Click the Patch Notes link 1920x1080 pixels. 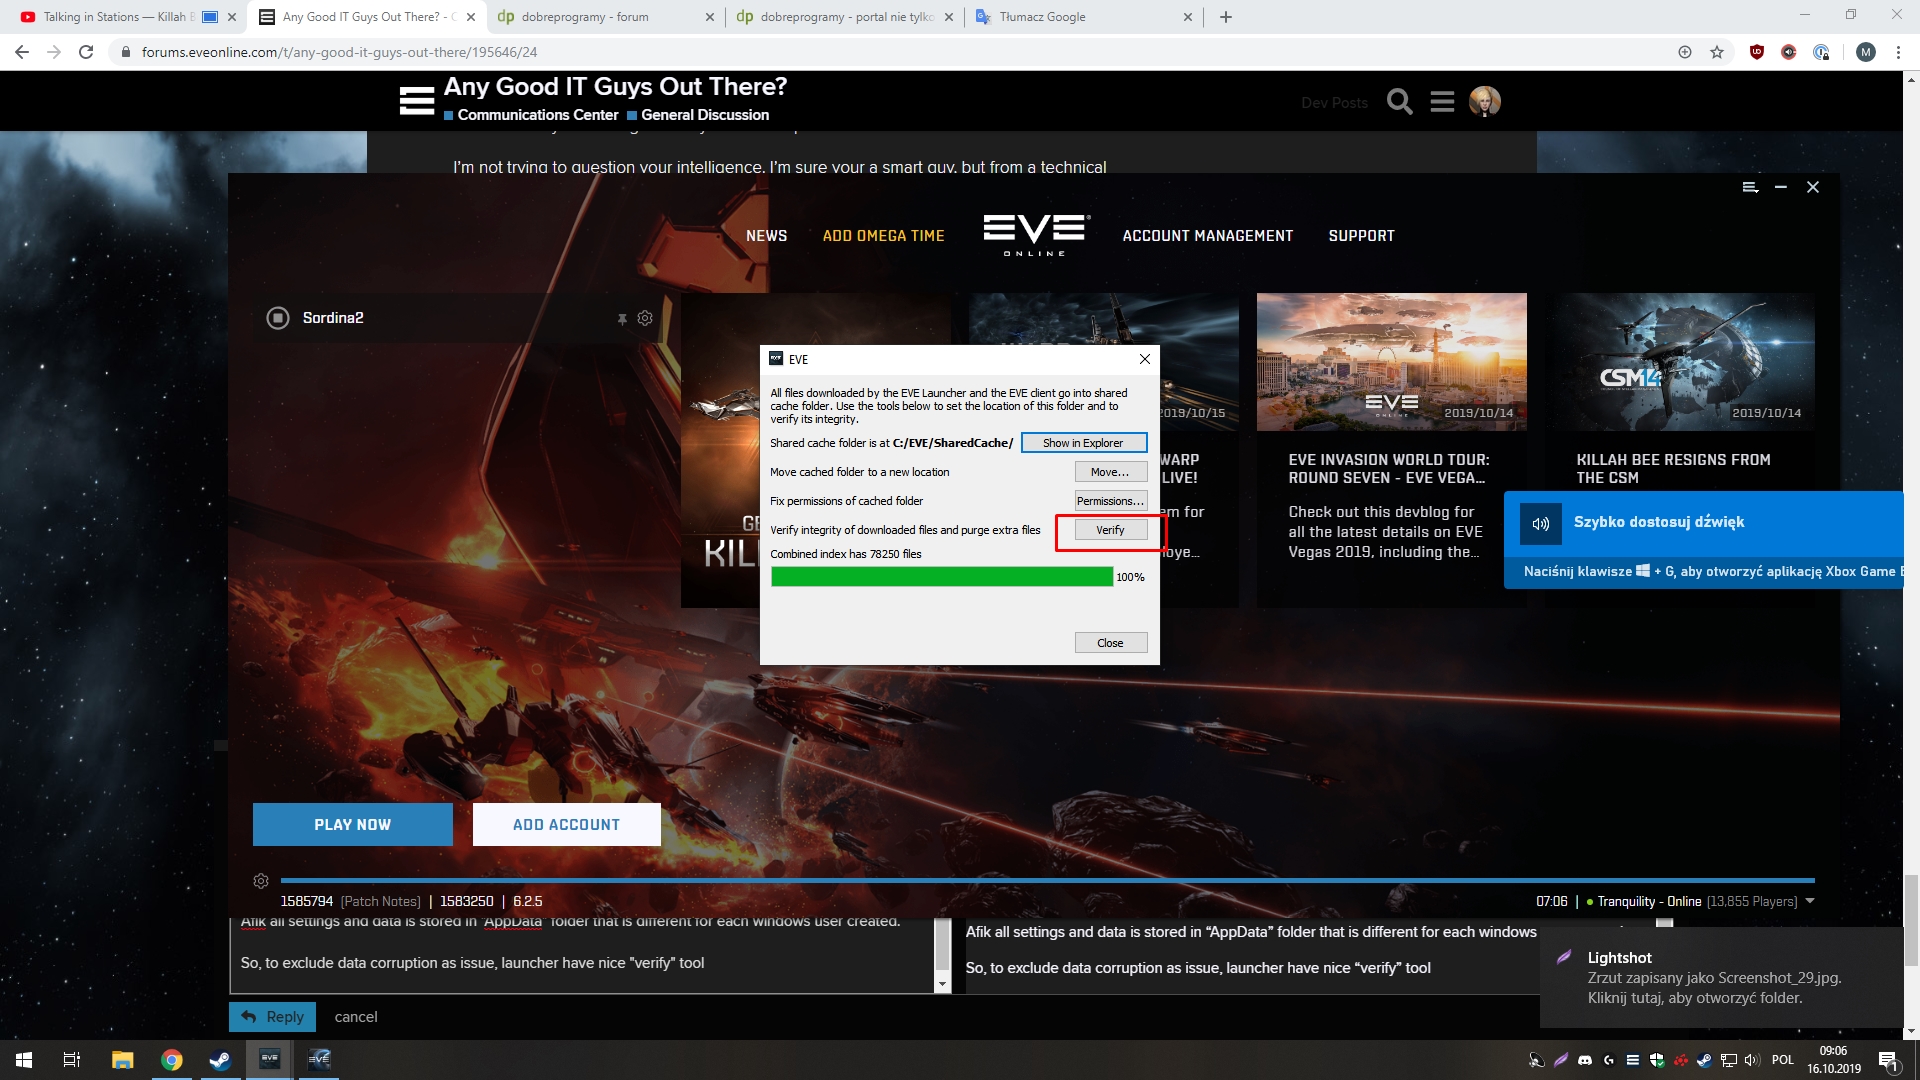click(x=380, y=901)
